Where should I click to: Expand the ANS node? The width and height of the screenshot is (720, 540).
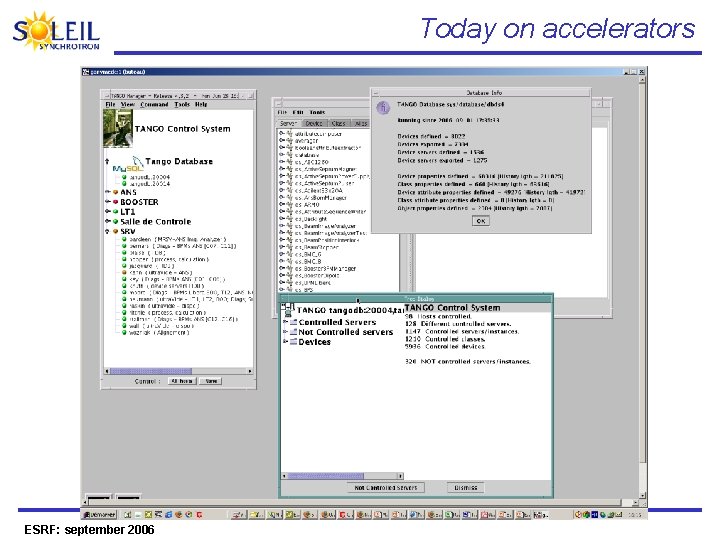click(x=107, y=192)
